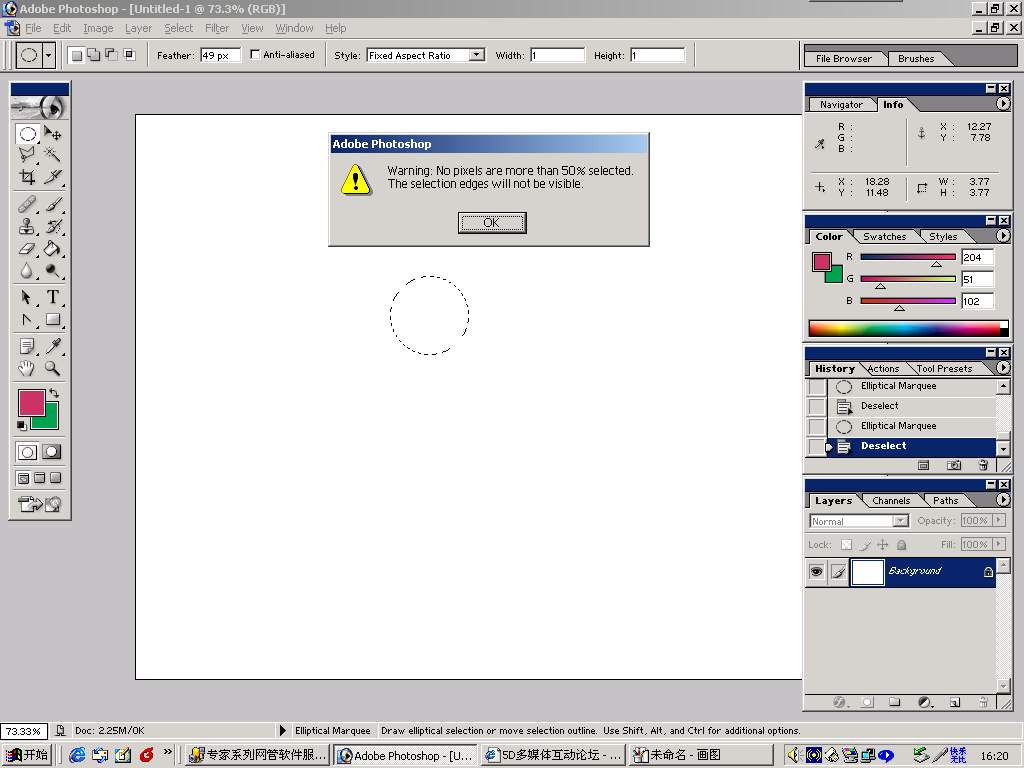Hide the Background layer with eye icon
The width and height of the screenshot is (1024, 768).
[816, 572]
